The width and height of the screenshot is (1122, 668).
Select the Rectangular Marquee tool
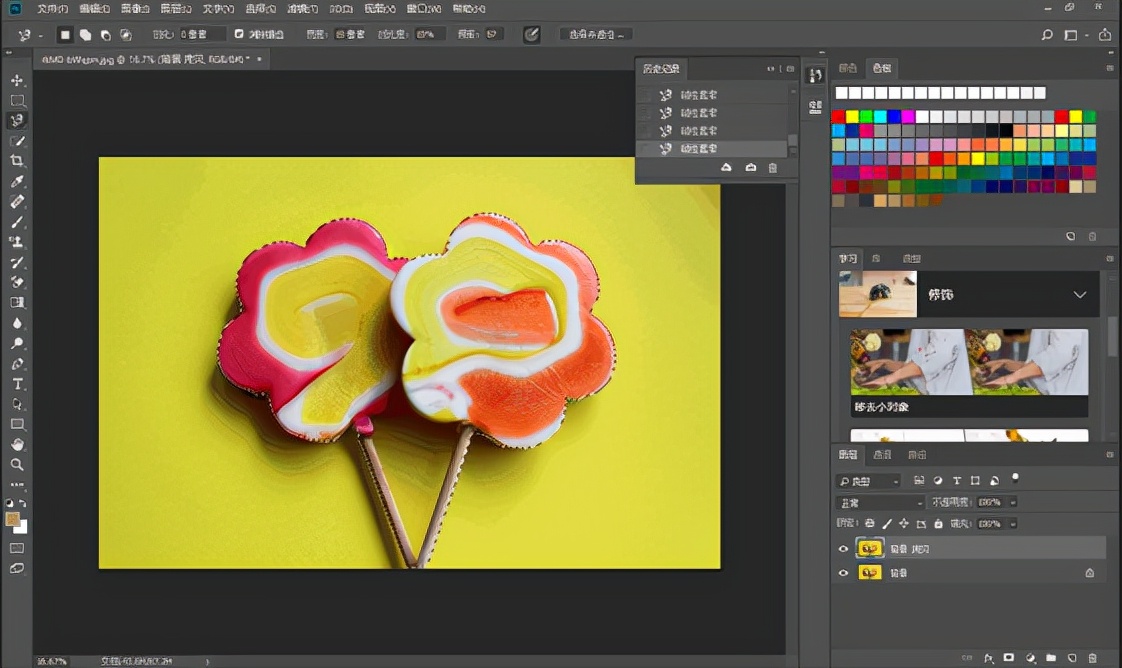point(17,100)
